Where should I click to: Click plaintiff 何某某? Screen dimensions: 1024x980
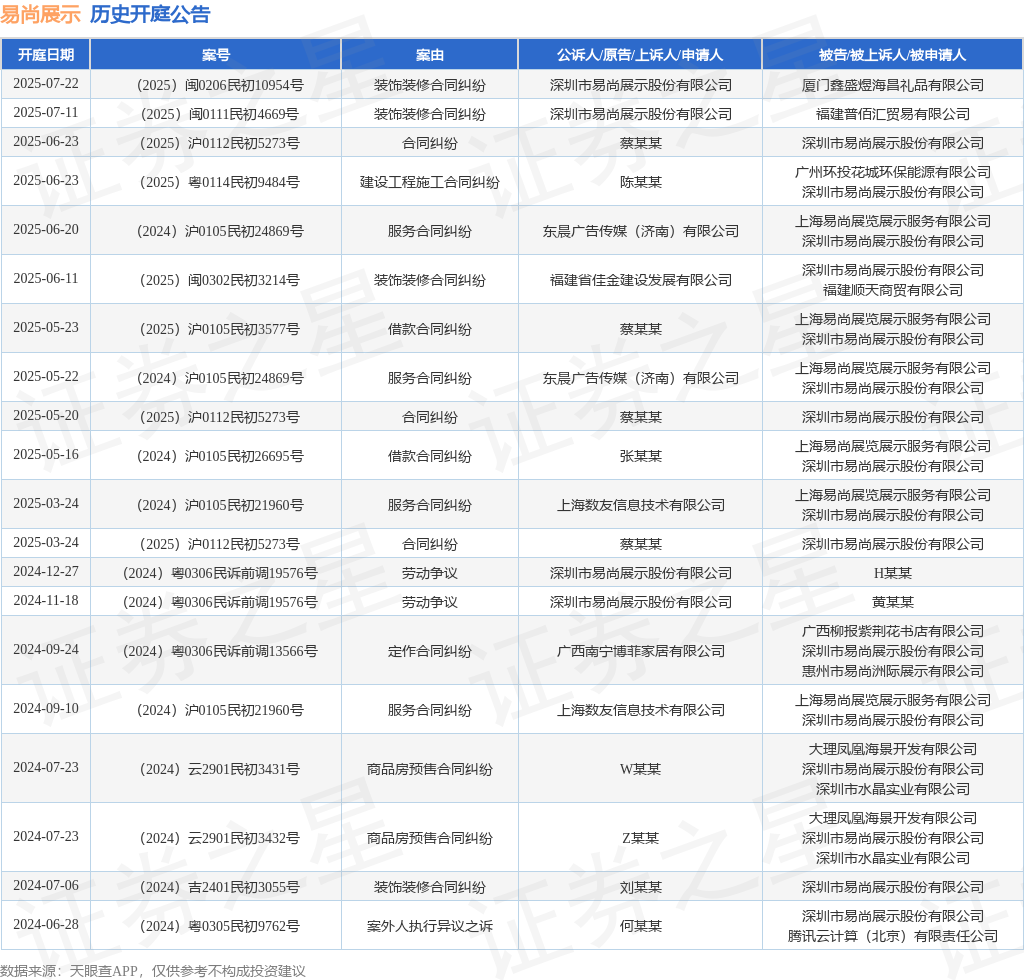click(x=641, y=926)
